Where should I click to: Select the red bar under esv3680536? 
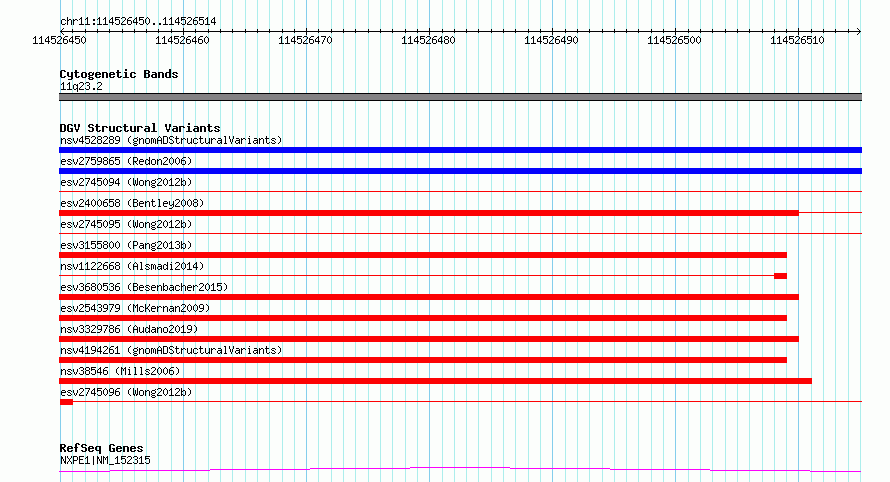429,297
